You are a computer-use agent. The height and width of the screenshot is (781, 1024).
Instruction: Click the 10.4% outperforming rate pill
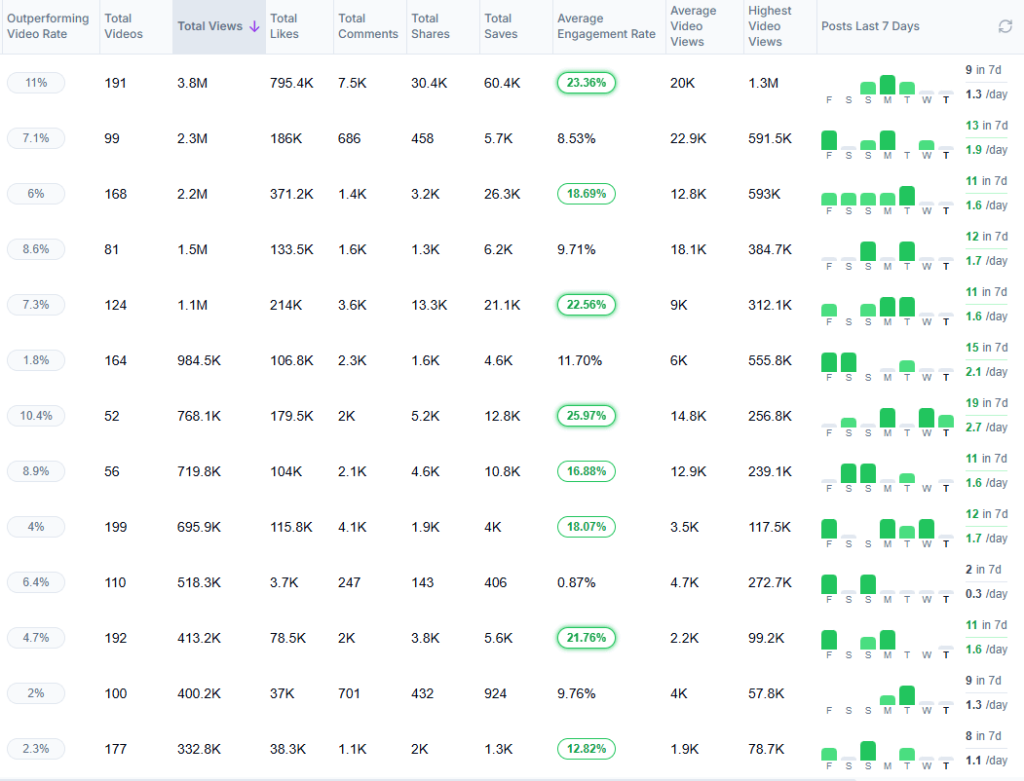[x=36, y=415]
